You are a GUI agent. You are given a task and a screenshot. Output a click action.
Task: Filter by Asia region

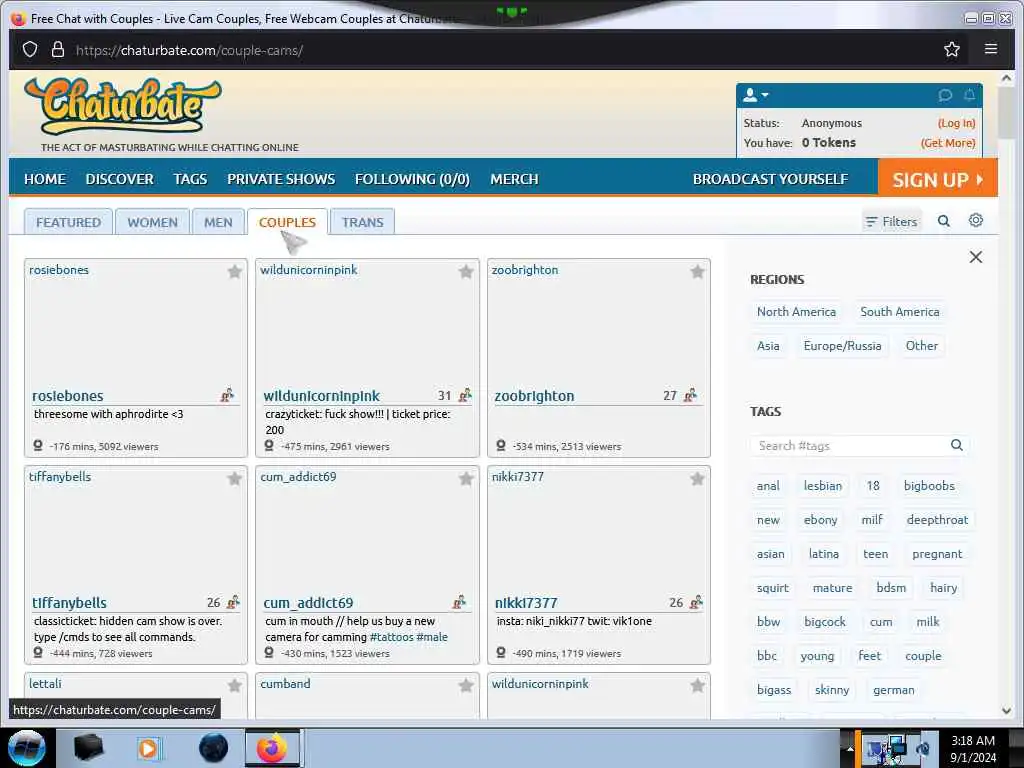click(768, 345)
